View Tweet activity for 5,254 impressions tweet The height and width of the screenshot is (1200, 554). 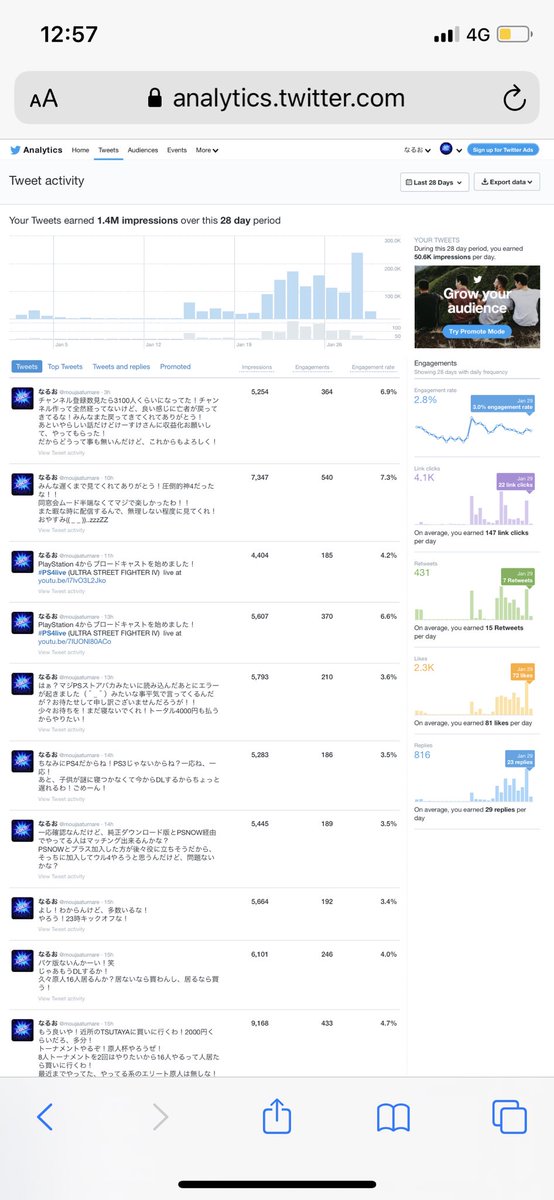pos(61,453)
